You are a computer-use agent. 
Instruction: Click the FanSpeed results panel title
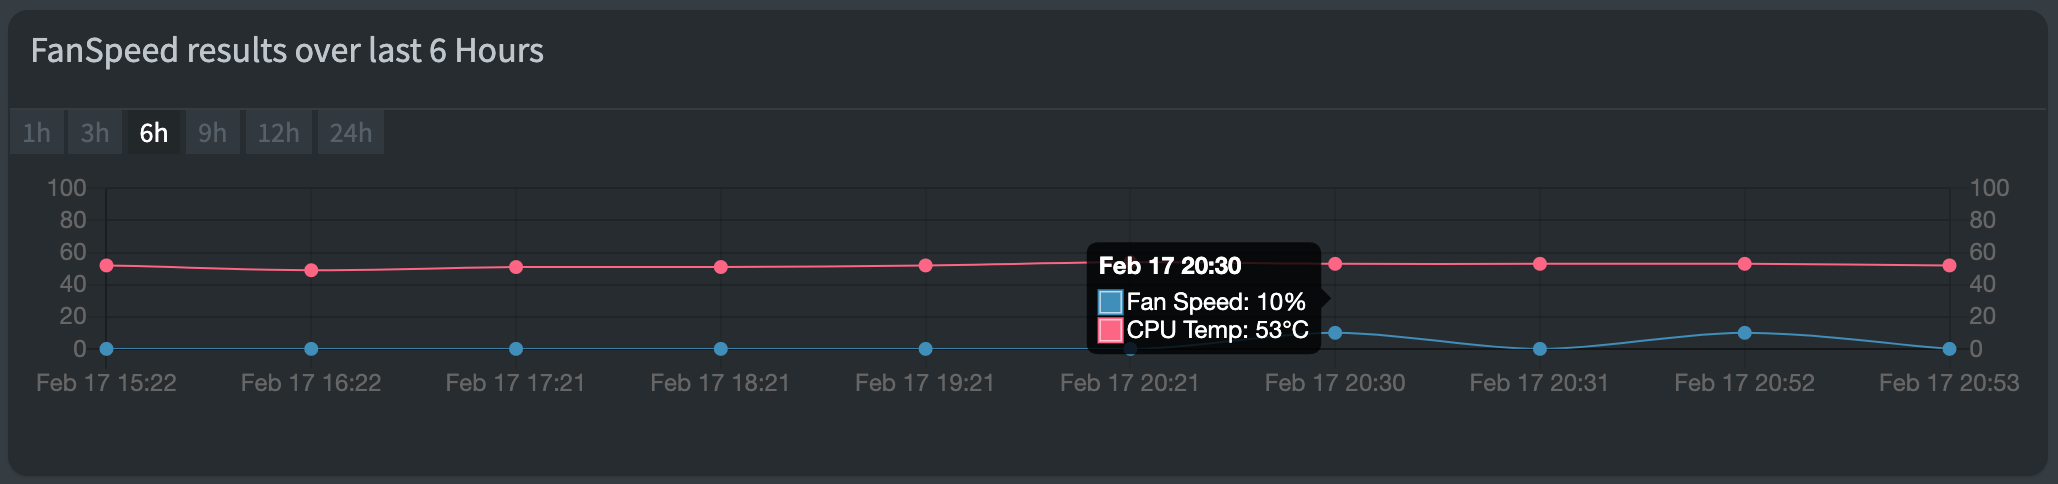[x=287, y=50]
